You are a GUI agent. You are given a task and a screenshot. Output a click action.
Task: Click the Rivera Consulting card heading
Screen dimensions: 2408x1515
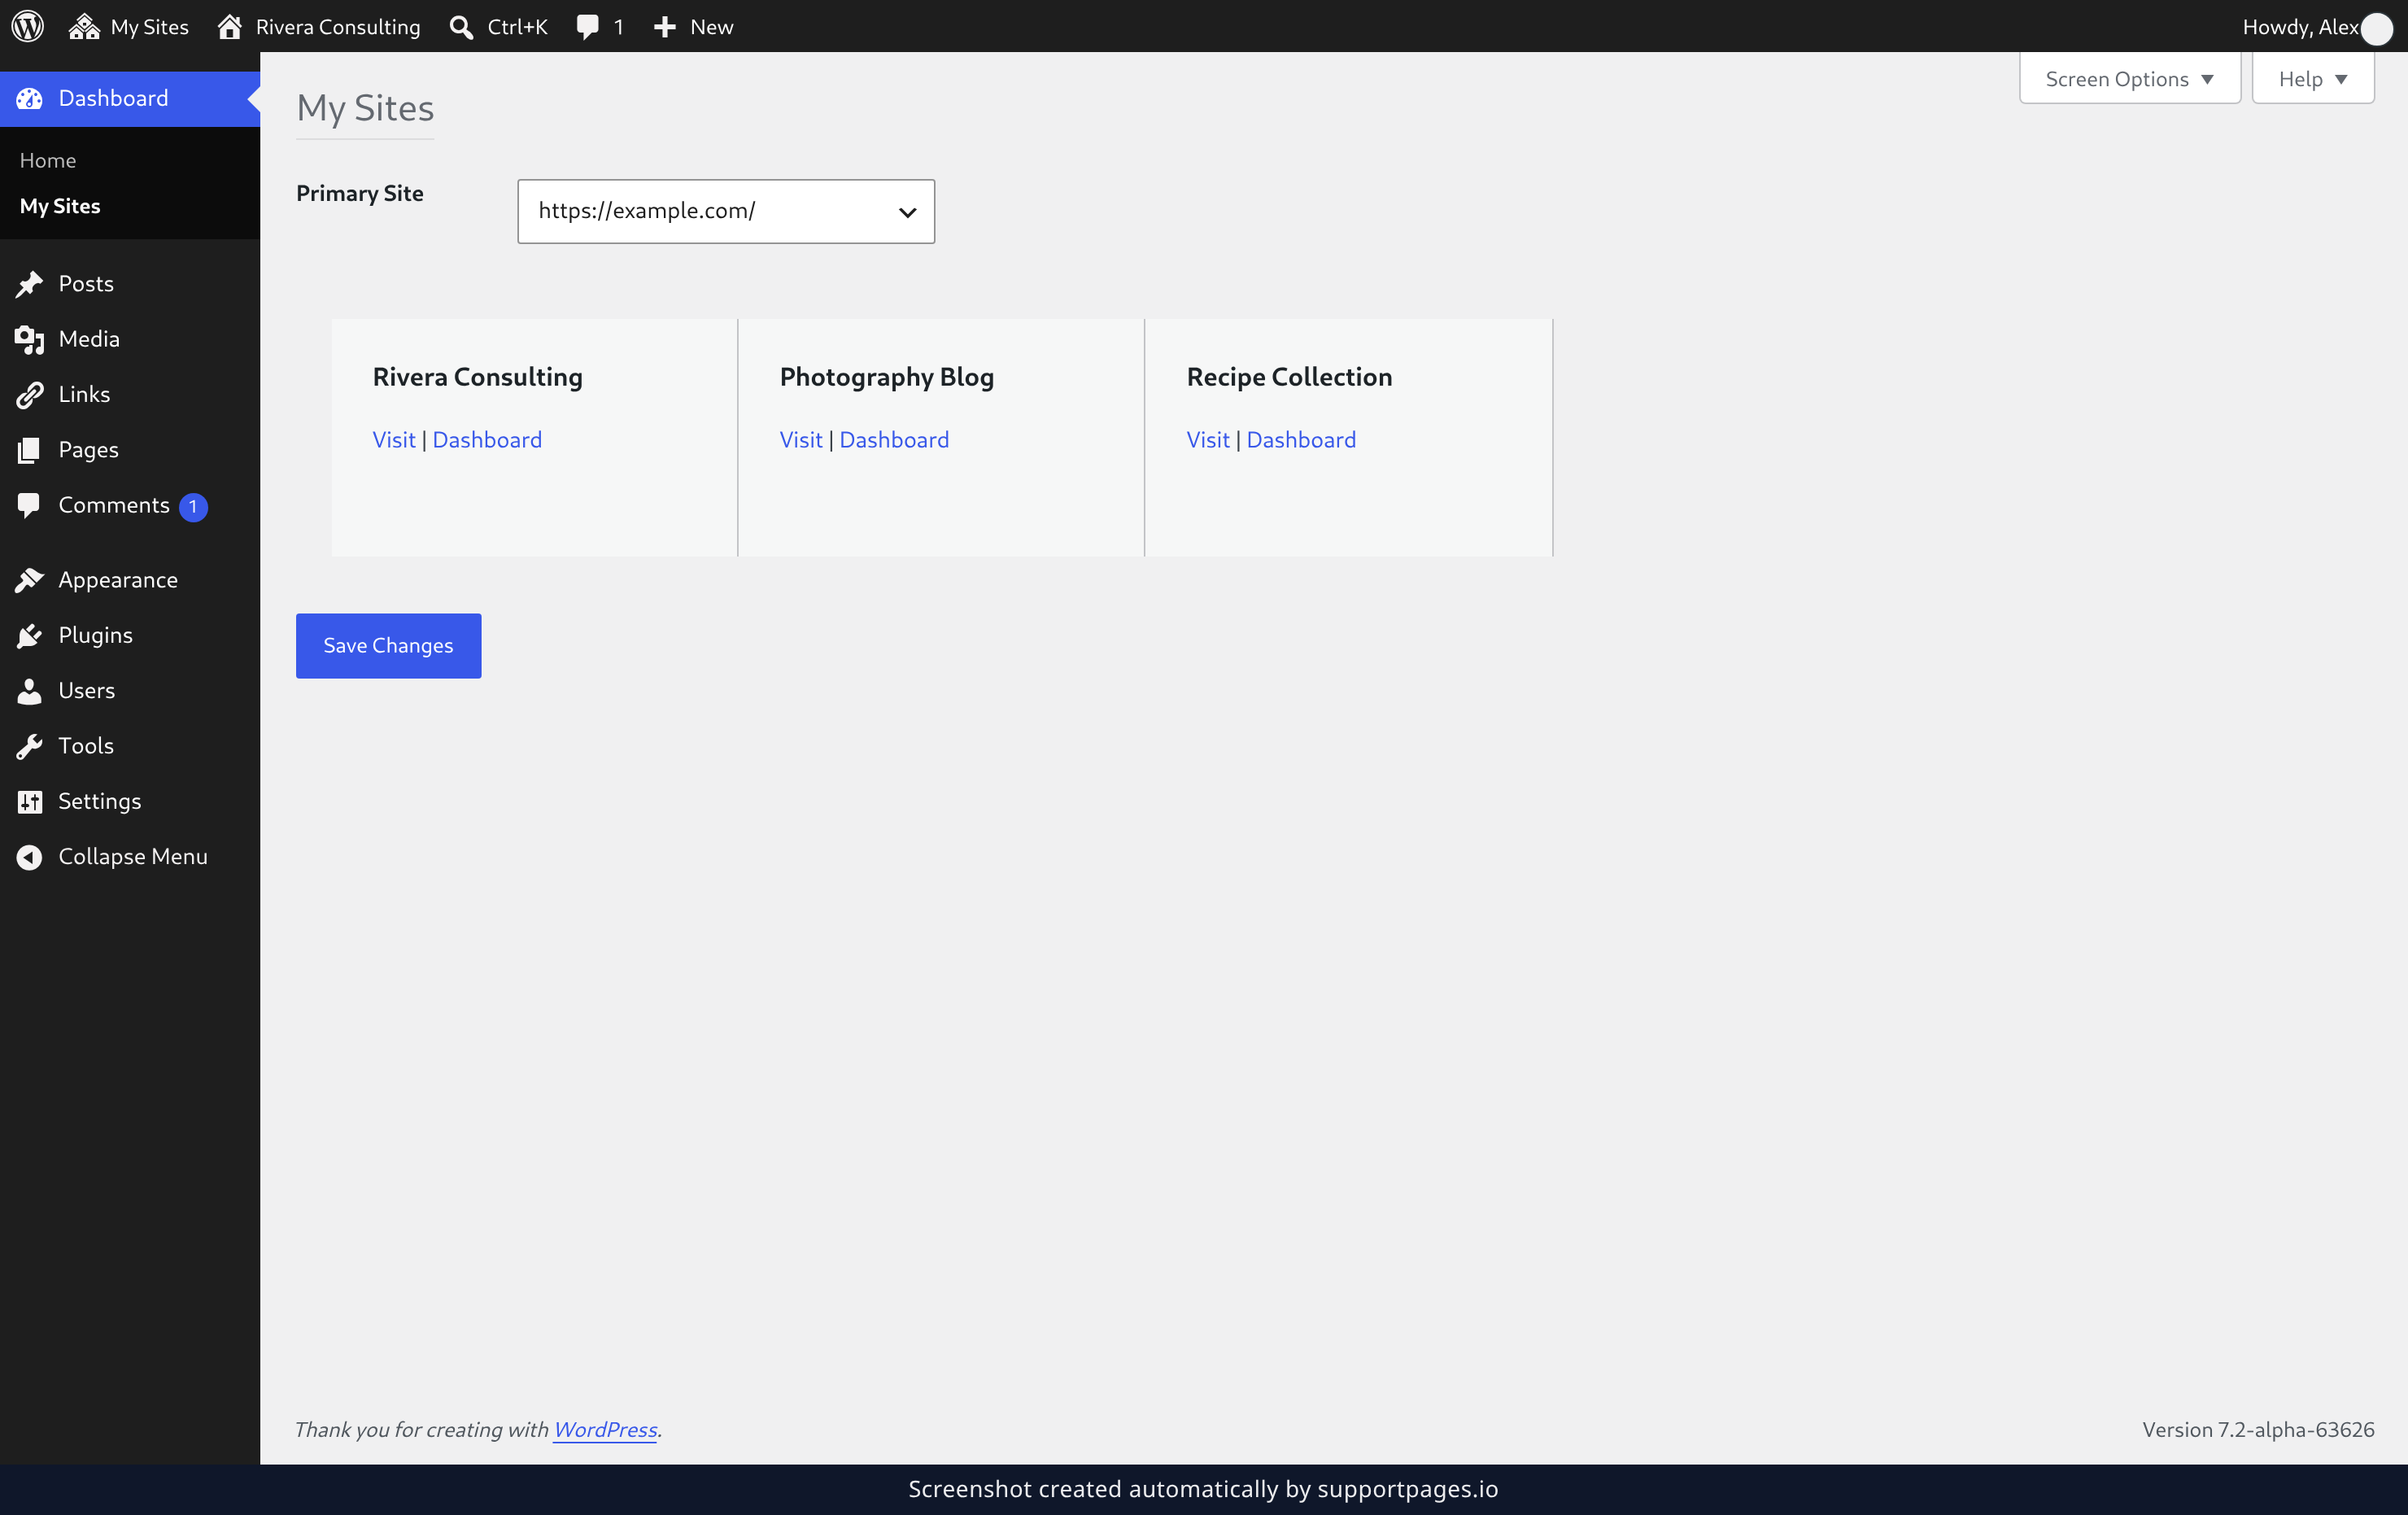click(477, 377)
